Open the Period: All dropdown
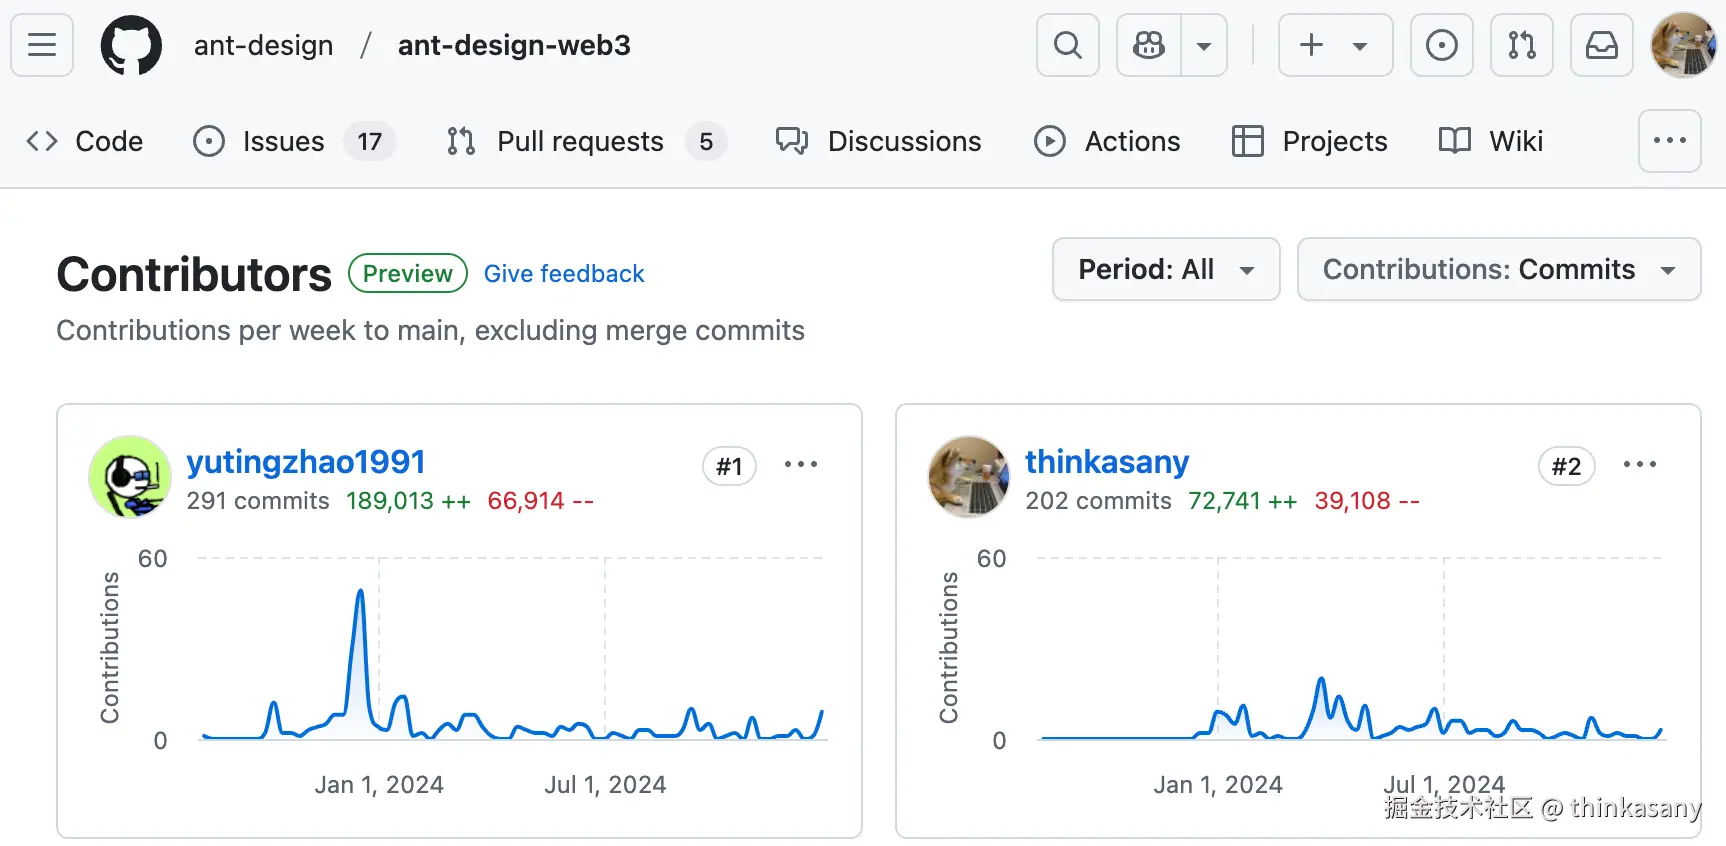1726x846 pixels. [x=1165, y=269]
